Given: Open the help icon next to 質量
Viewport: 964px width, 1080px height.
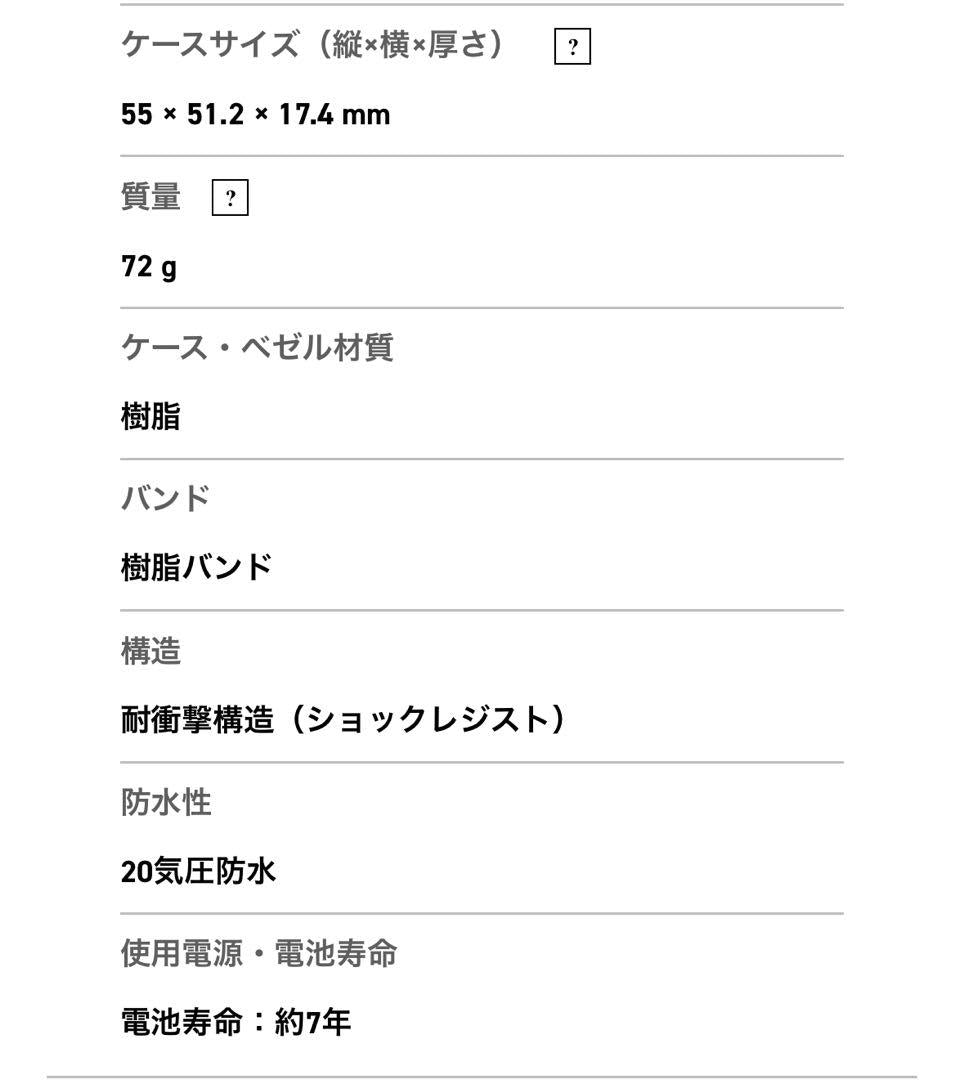Looking at the screenshot, I should pos(230,199).
